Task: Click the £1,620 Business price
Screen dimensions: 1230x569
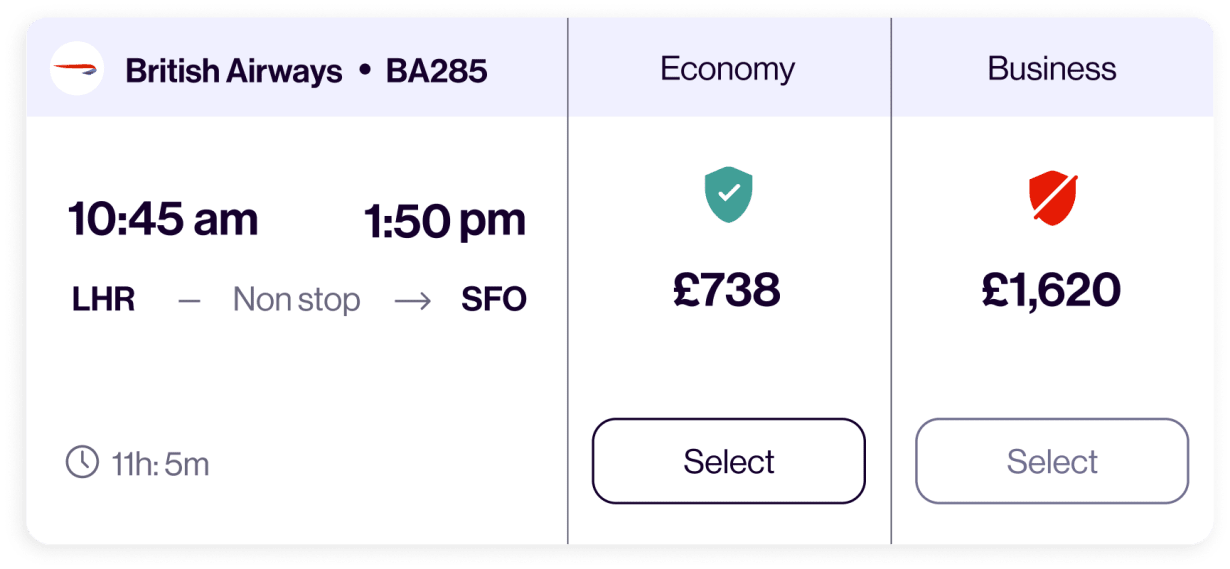Action: click(1052, 290)
